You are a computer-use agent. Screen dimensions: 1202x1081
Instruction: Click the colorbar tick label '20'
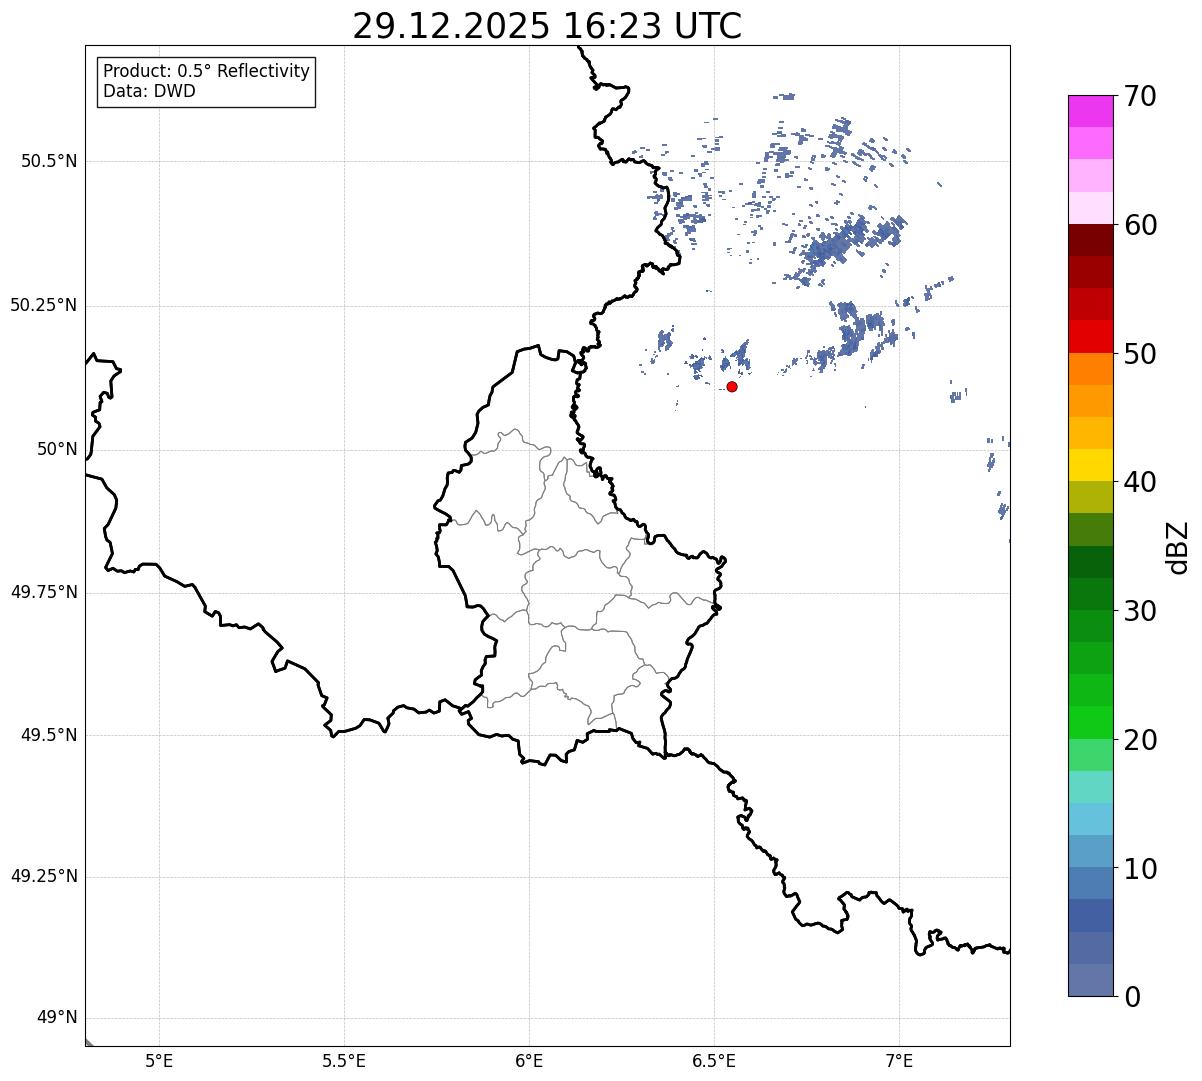(x=1140, y=740)
